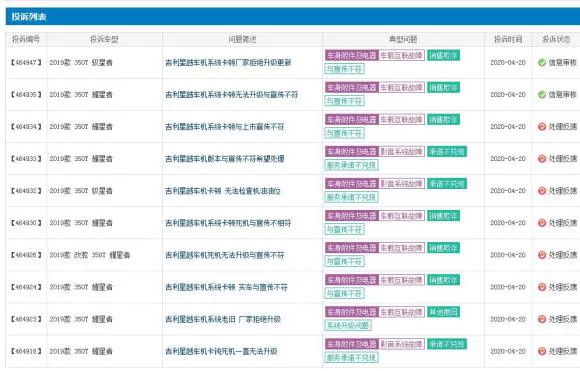Click red status icon for complaint 464933
This screenshot has width=580, height=371.
pyautogui.click(x=542, y=159)
